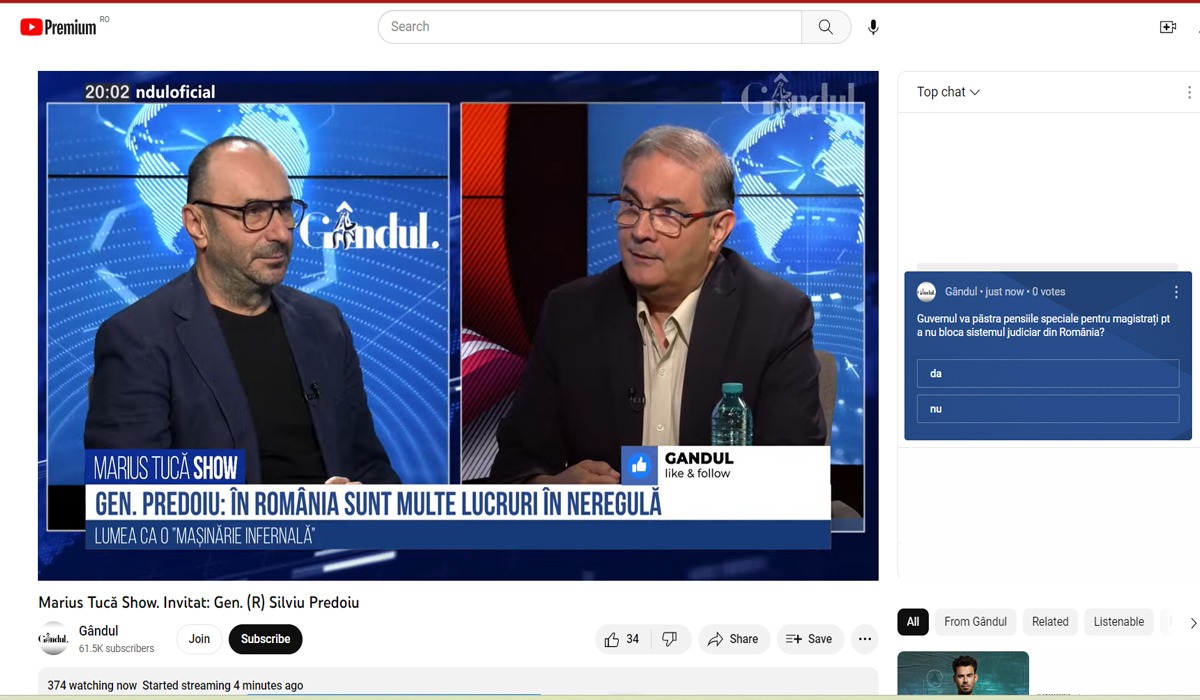The height and width of the screenshot is (700, 1200).
Task: Subscribe to Gândul channel
Action: coord(265,639)
